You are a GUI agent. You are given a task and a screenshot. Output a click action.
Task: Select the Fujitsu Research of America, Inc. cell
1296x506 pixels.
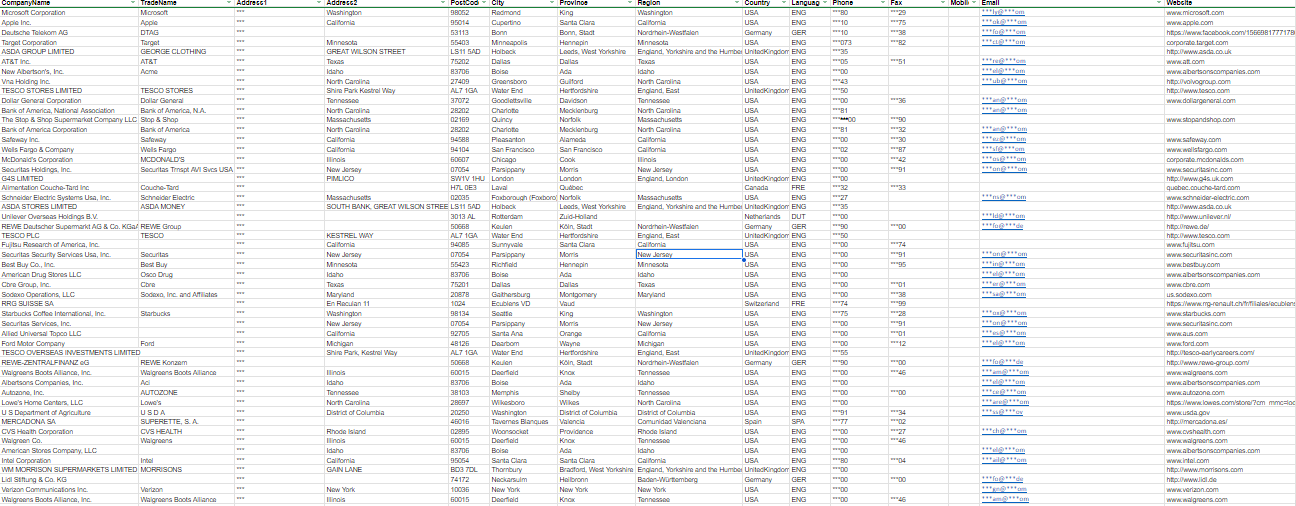pyautogui.click(x=69, y=245)
